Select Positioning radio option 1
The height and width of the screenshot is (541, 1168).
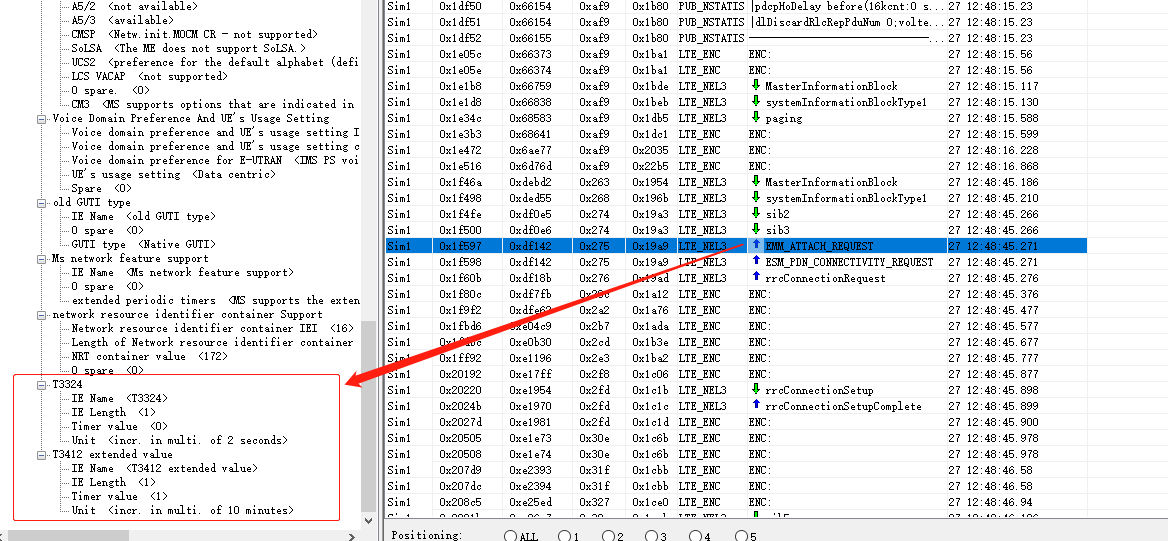[564, 536]
